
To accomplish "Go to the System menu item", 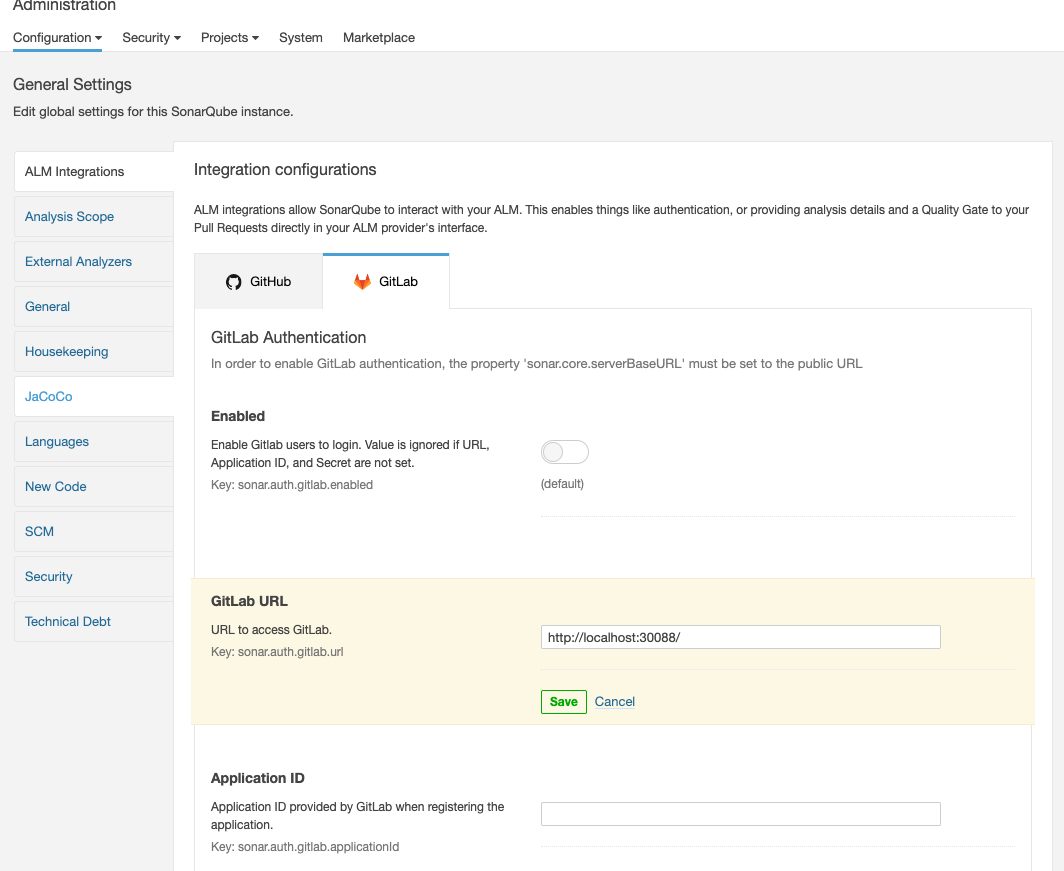I will point(300,38).
